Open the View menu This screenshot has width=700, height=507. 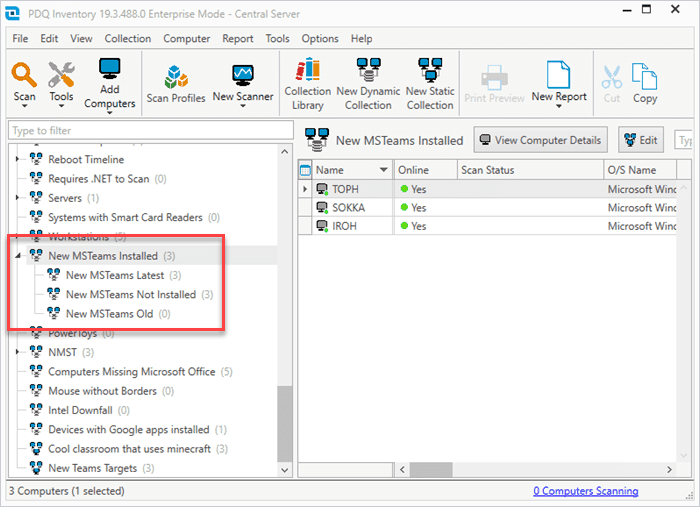[x=81, y=38]
